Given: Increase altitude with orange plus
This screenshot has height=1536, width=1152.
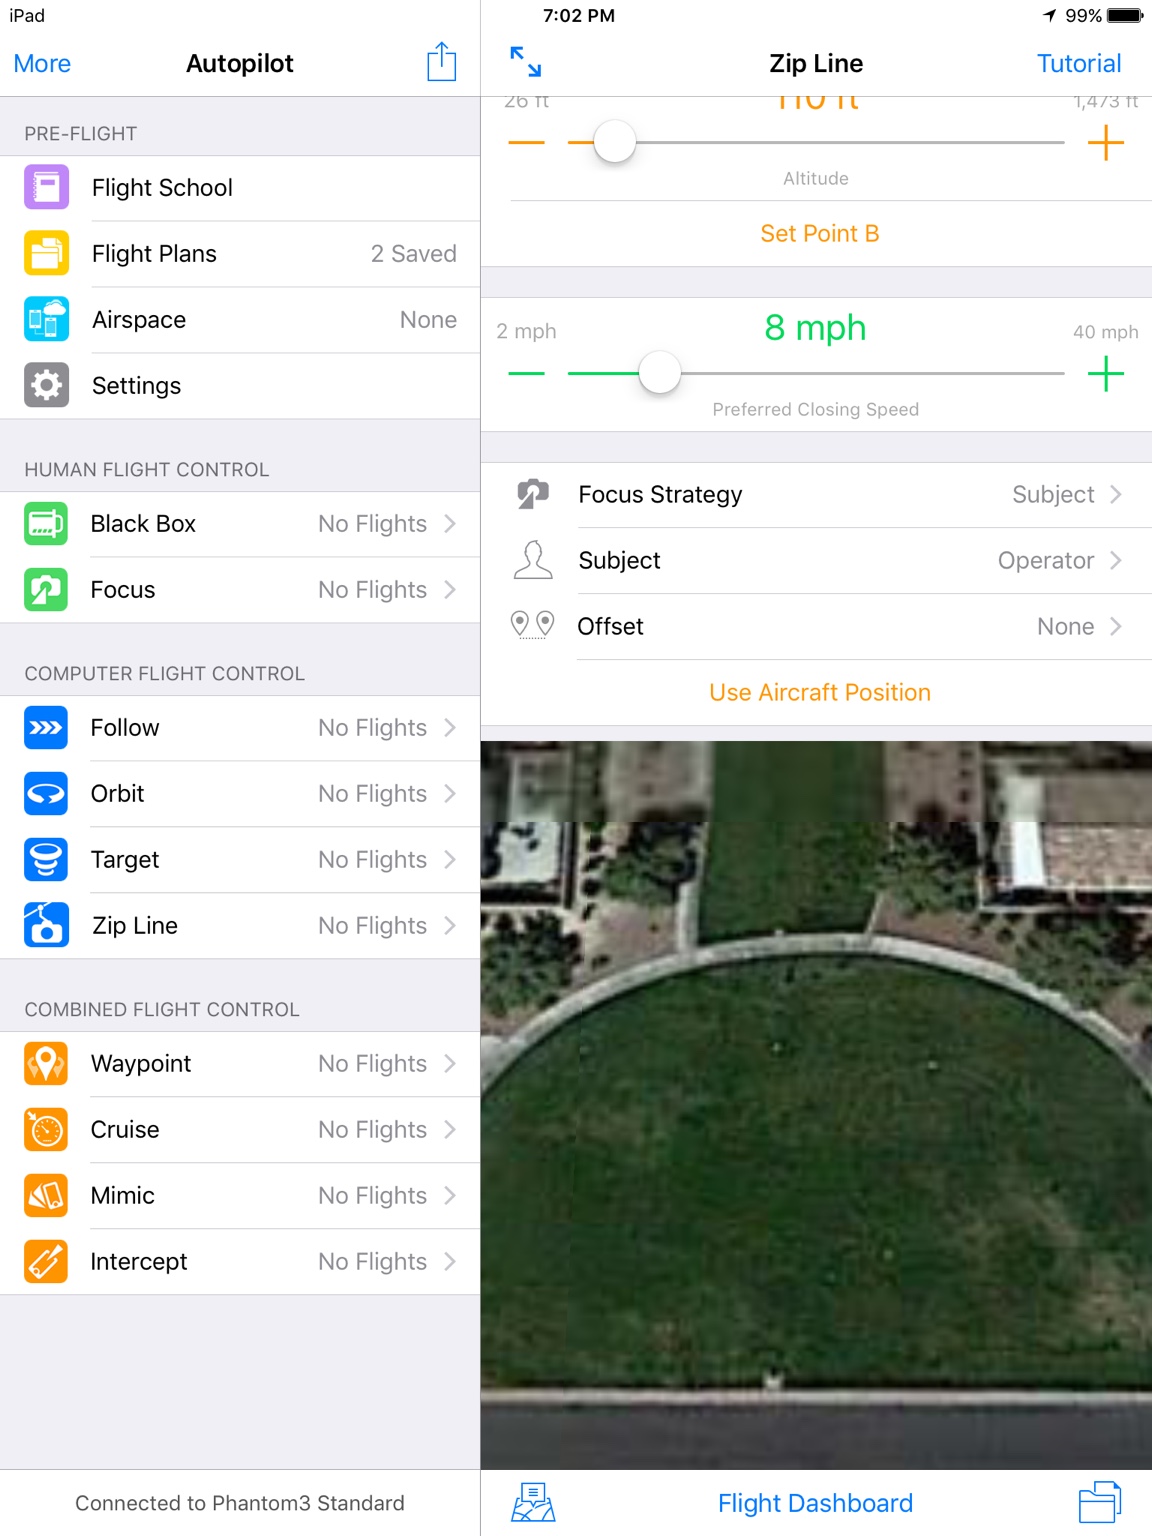Looking at the screenshot, I should (1106, 143).
